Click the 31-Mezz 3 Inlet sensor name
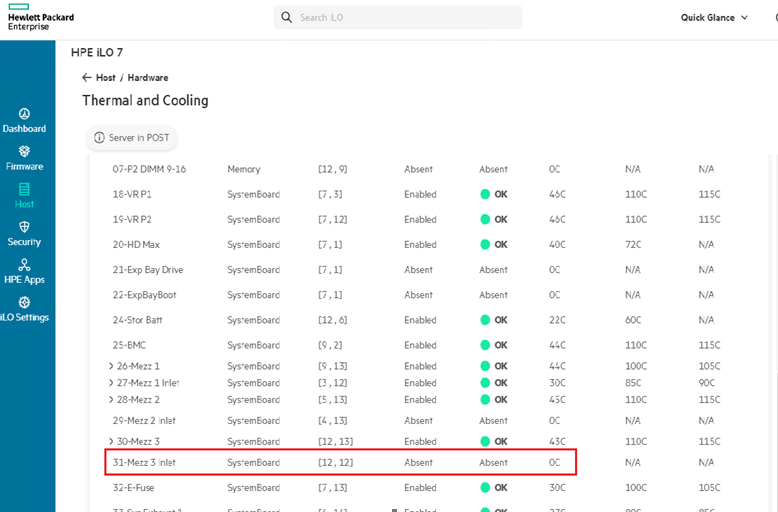778x512 pixels. coord(144,462)
